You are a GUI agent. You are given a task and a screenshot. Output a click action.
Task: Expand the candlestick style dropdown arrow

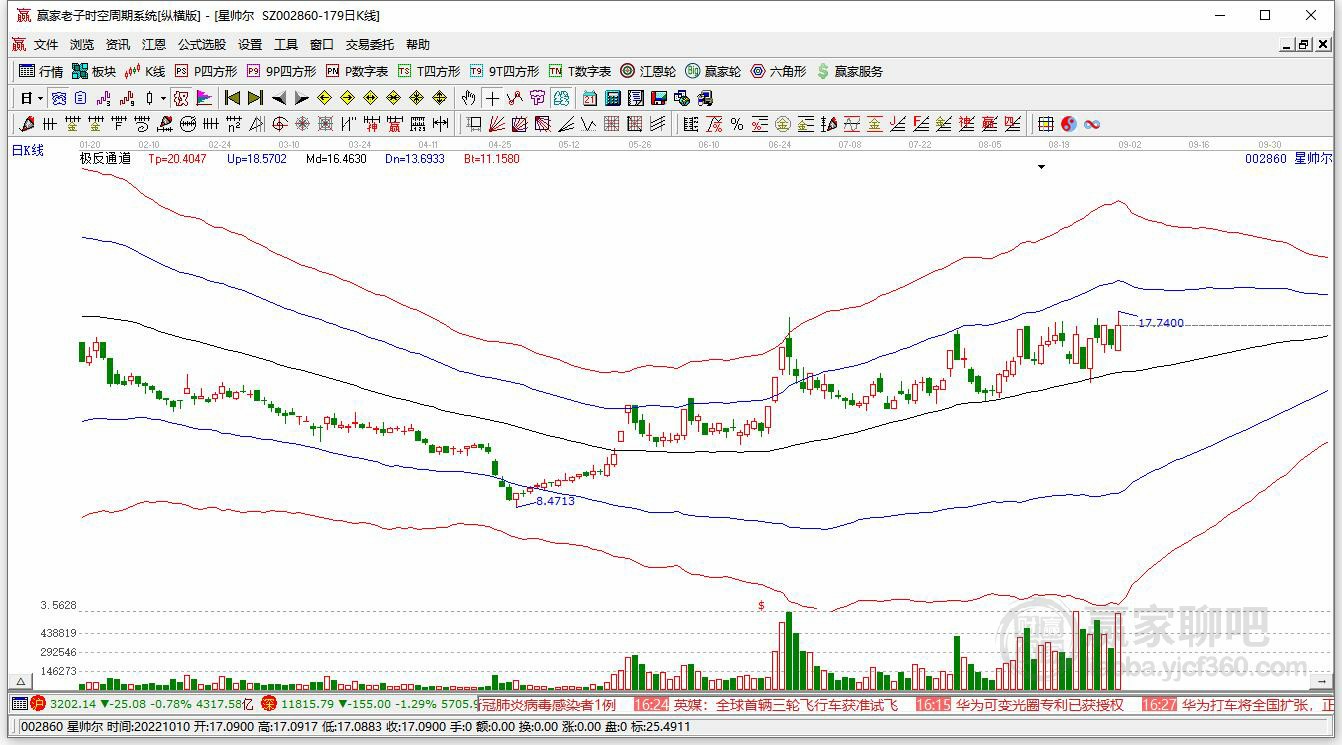coord(163,98)
